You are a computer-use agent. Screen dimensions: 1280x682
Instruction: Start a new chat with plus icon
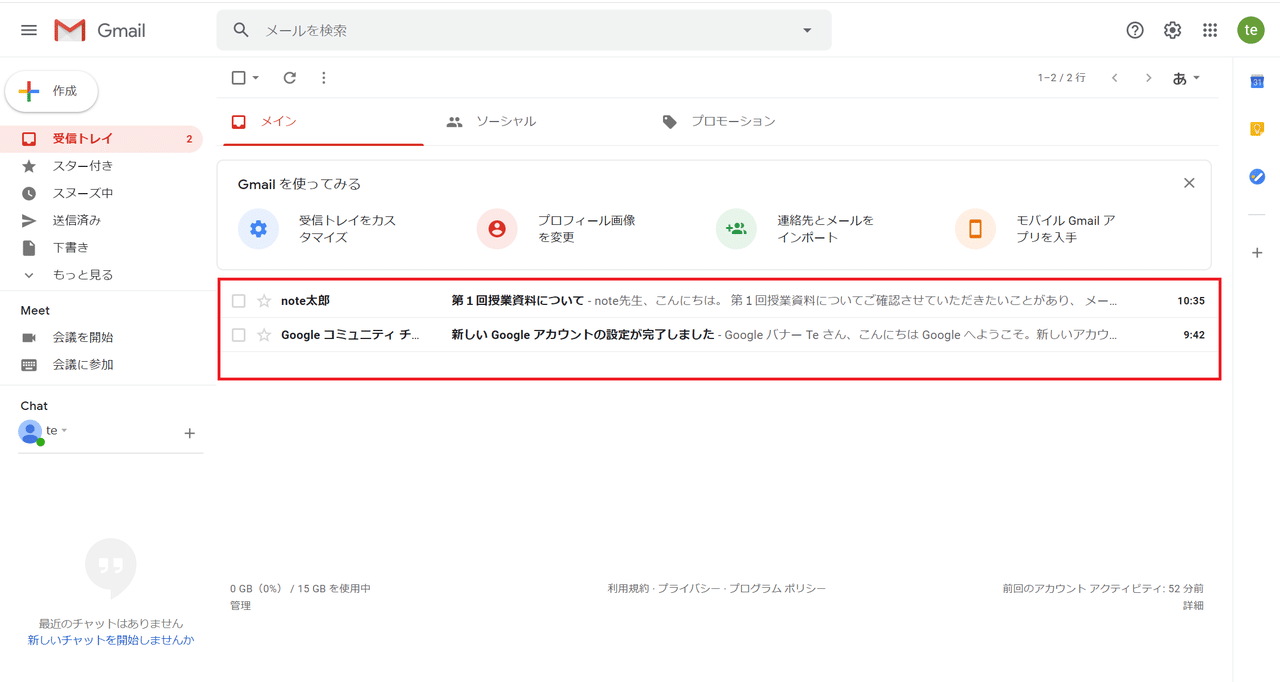[190, 433]
